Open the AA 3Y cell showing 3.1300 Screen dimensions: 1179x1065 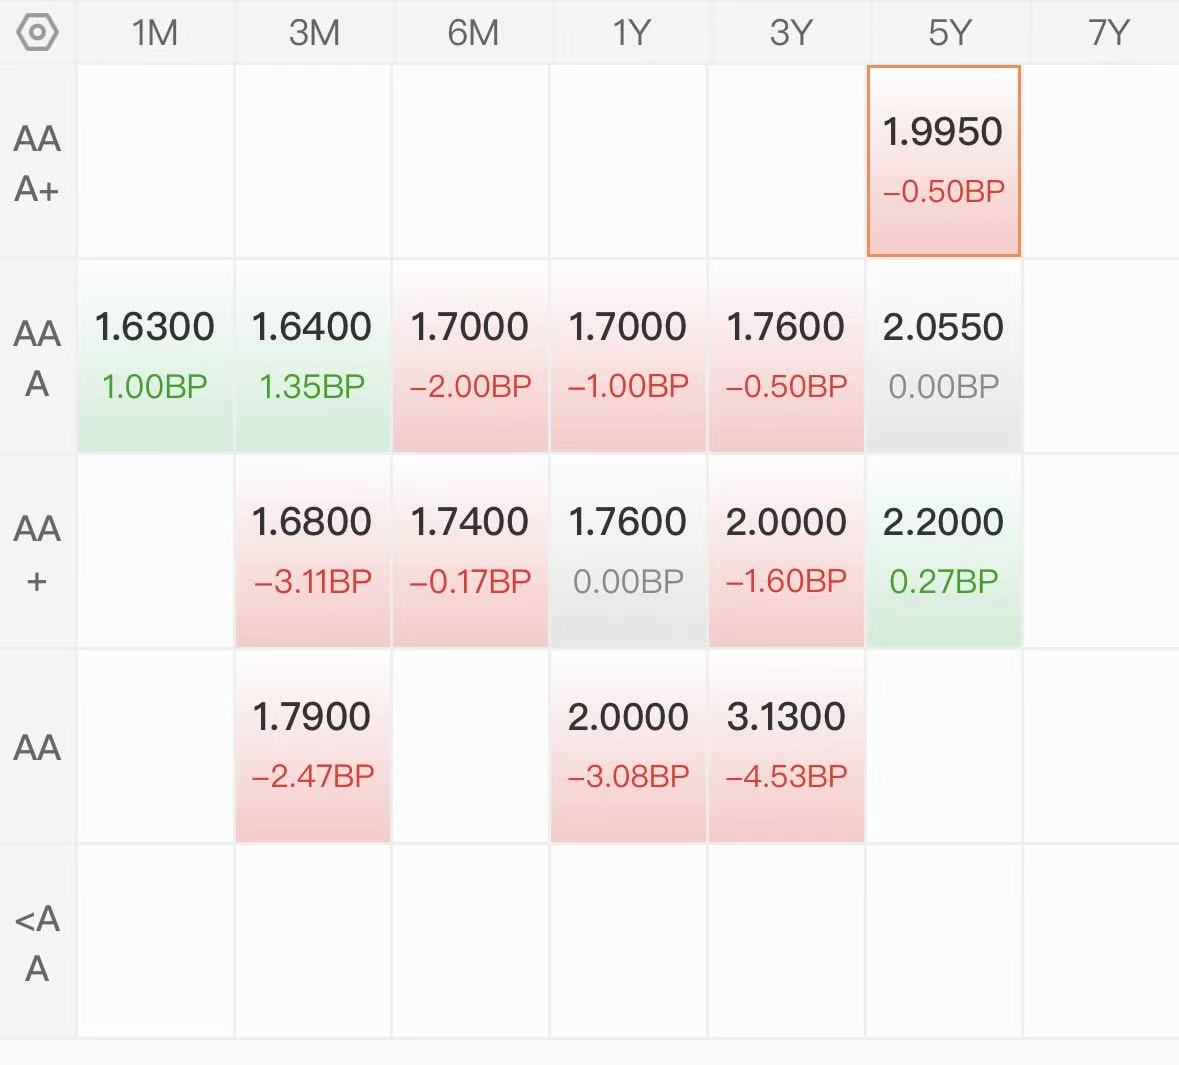click(x=786, y=745)
